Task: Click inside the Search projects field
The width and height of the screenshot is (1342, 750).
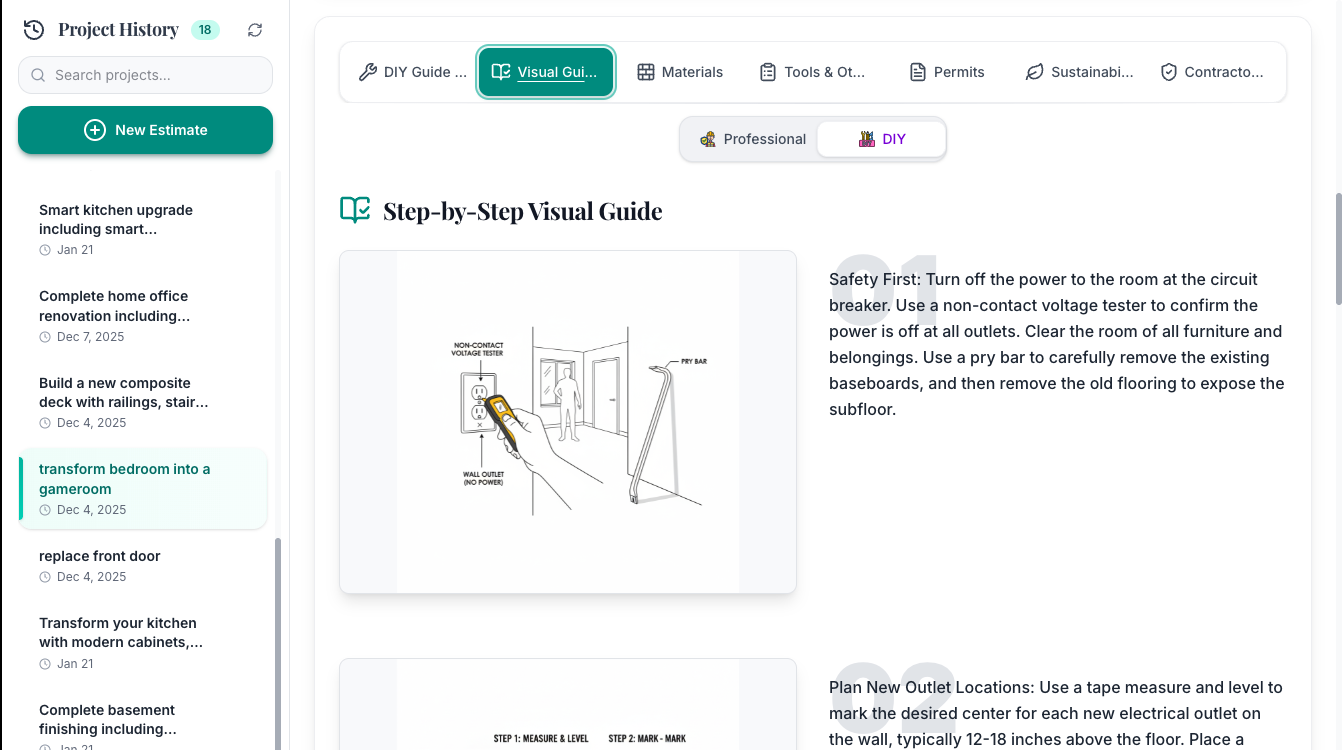Action: coord(145,75)
